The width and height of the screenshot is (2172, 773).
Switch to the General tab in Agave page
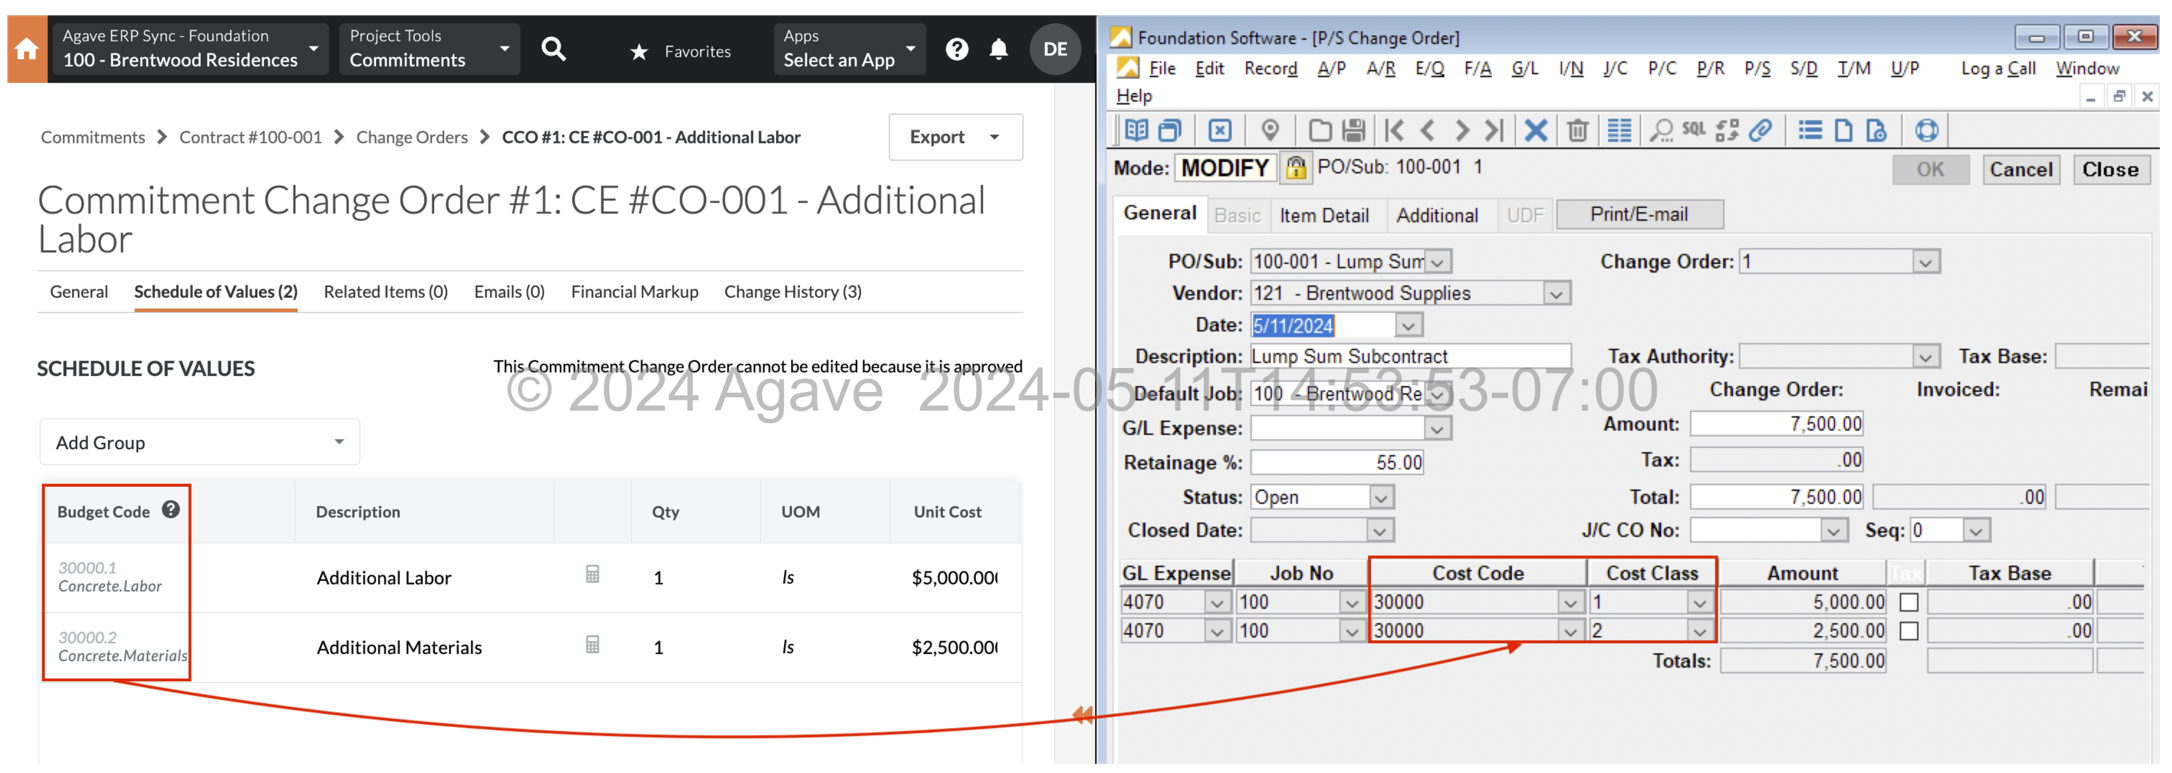point(79,291)
